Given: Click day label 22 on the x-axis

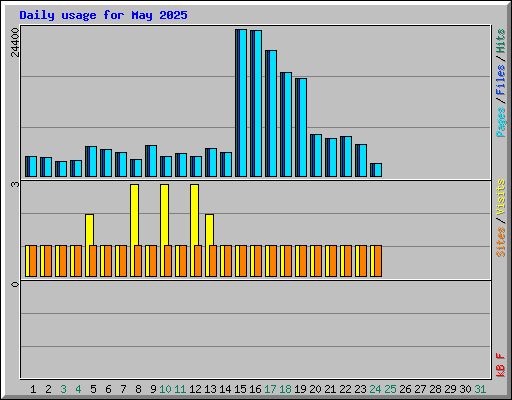Looking at the screenshot, I should point(345,389).
